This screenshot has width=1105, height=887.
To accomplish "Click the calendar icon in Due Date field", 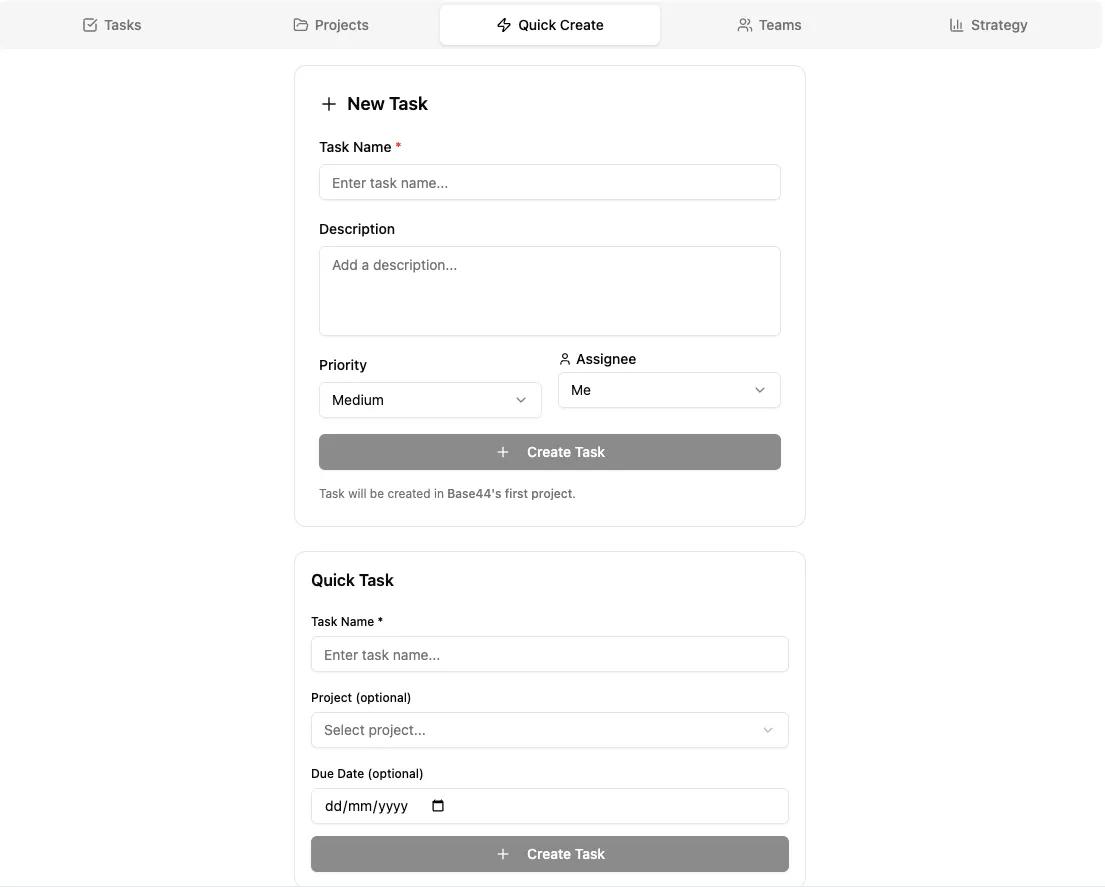I will point(438,805).
